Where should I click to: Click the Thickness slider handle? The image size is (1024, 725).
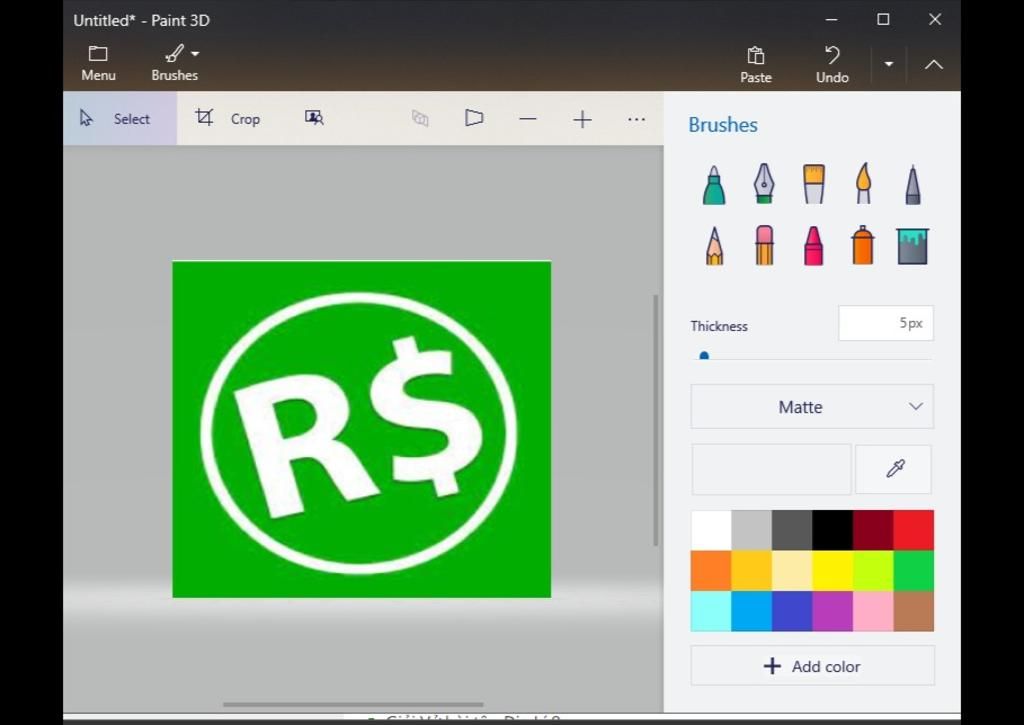704,356
